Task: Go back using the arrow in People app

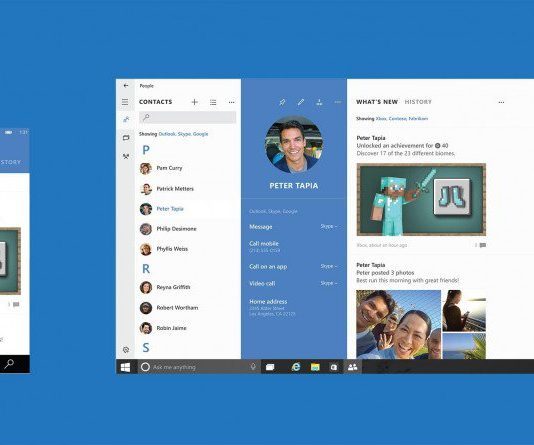Action: tap(126, 85)
